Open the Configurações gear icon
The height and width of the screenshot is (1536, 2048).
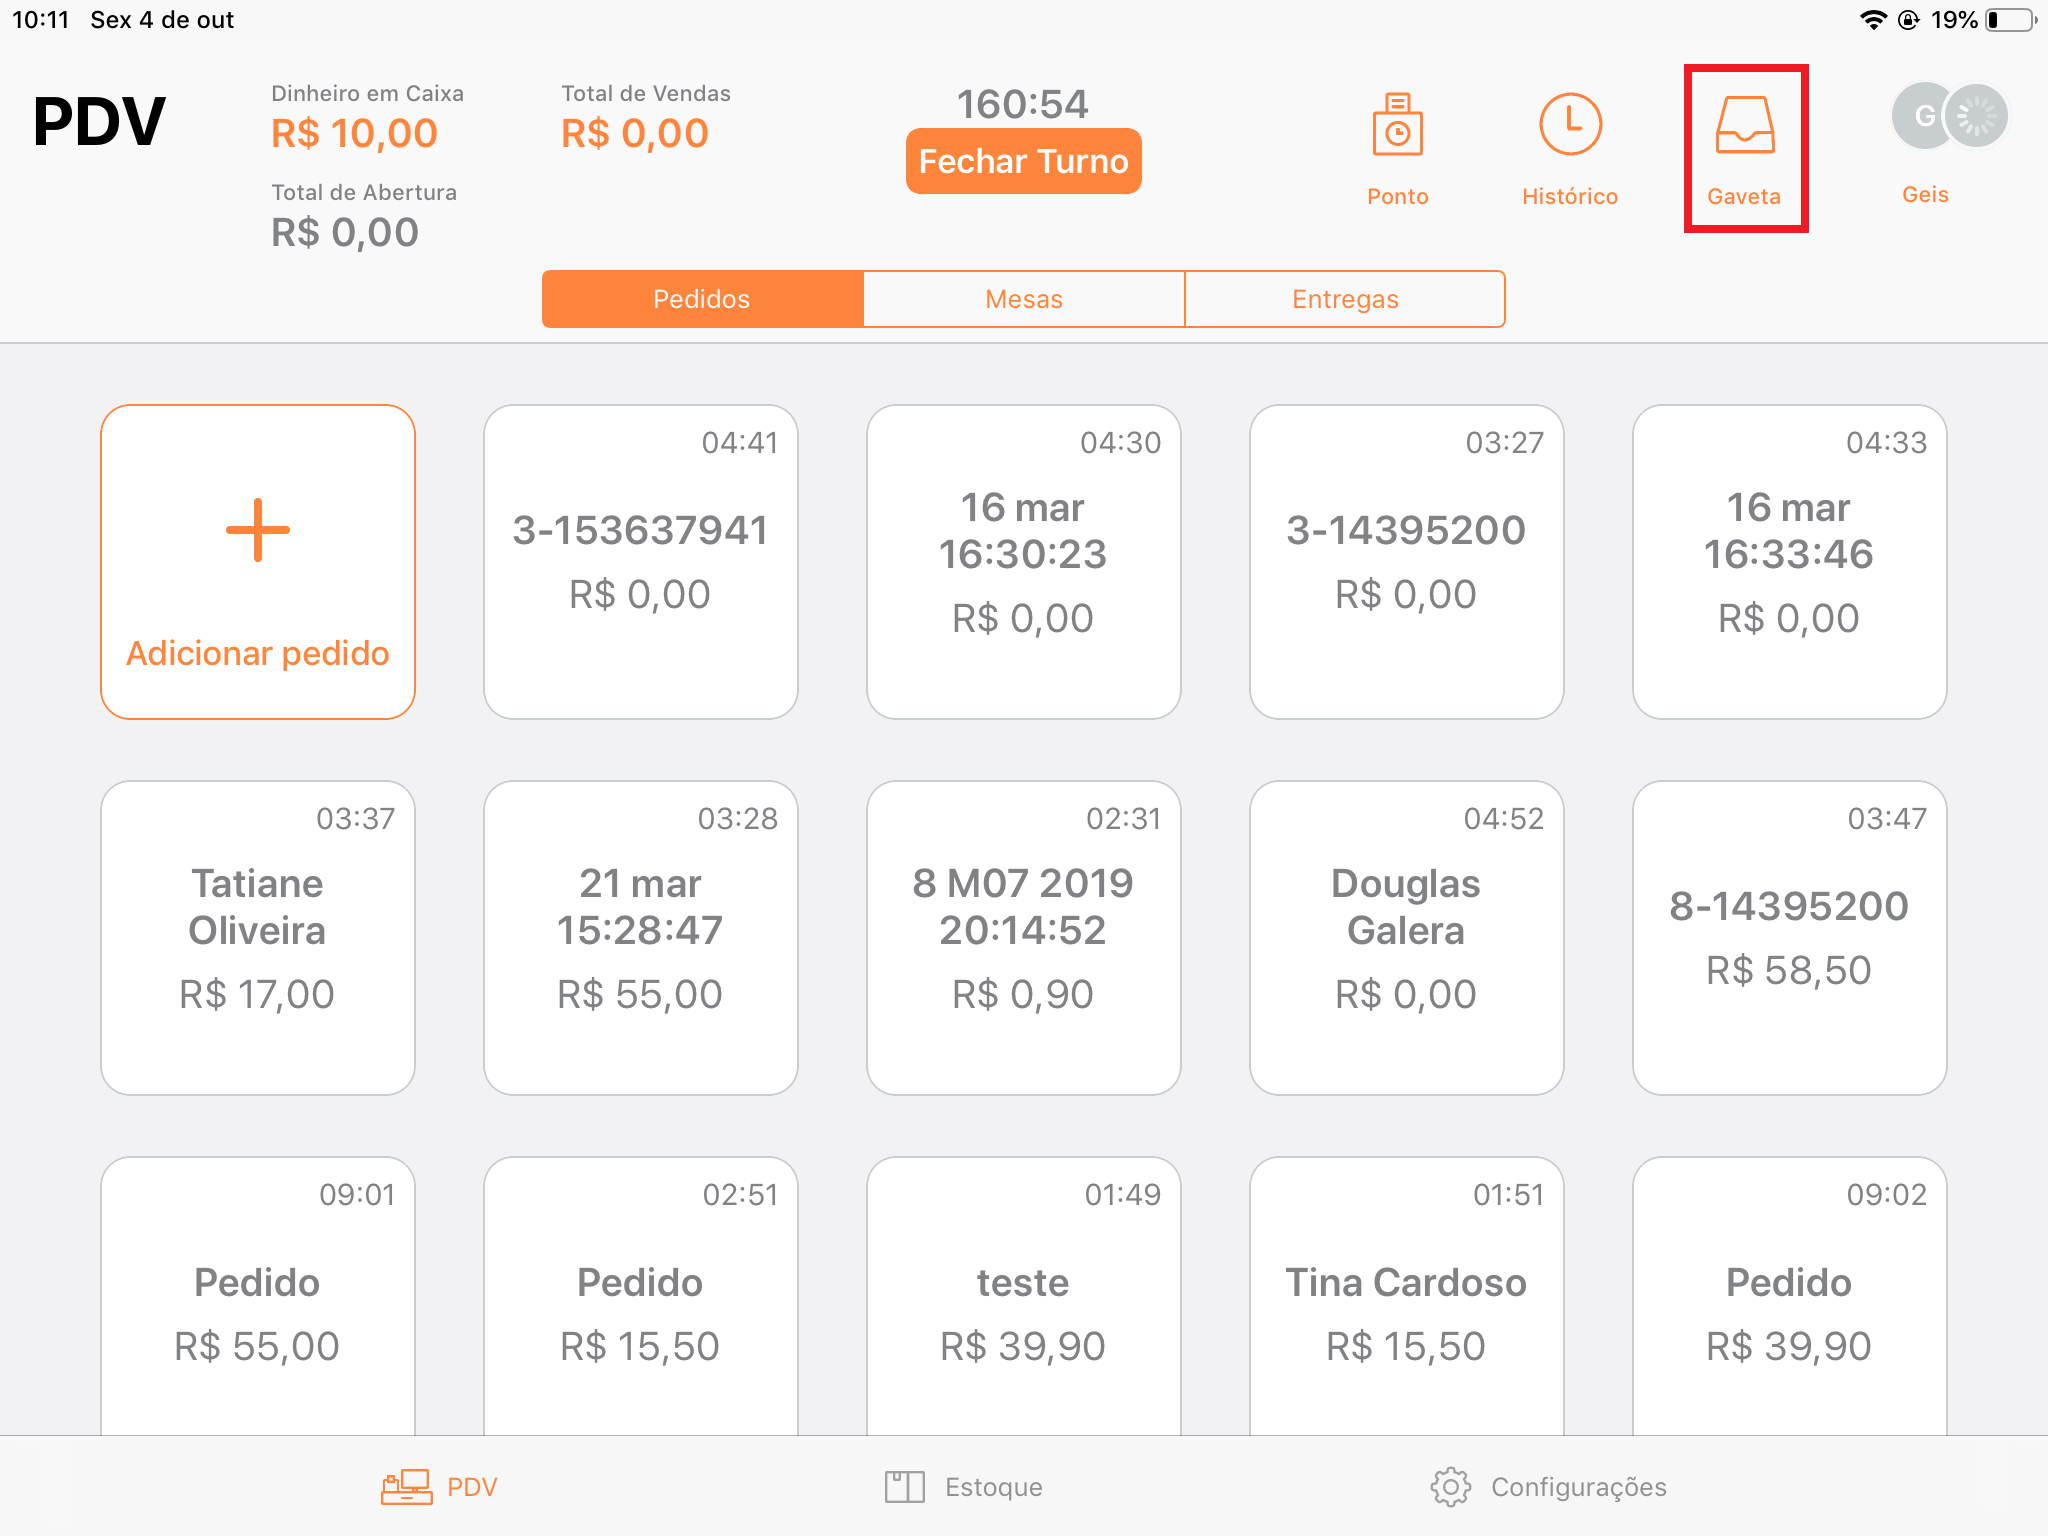tap(1450, 1487)
